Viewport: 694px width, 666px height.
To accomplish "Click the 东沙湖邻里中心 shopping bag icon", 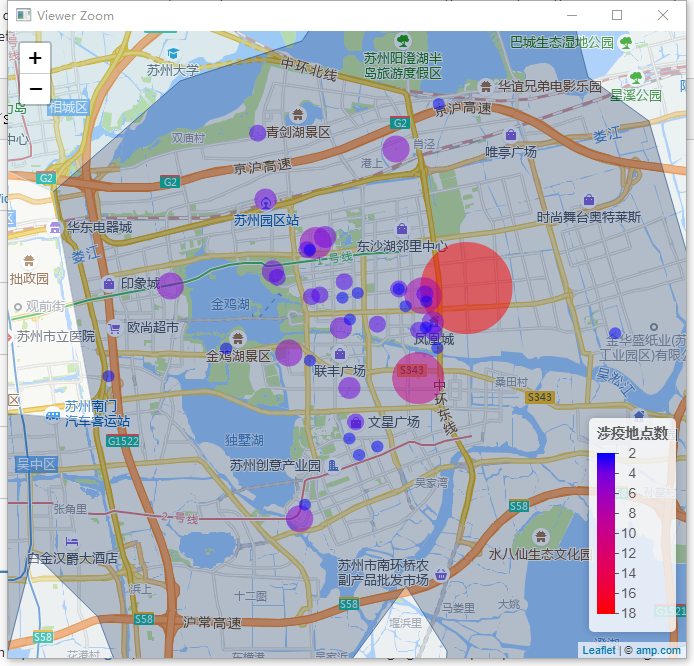I will coord(402,228).
